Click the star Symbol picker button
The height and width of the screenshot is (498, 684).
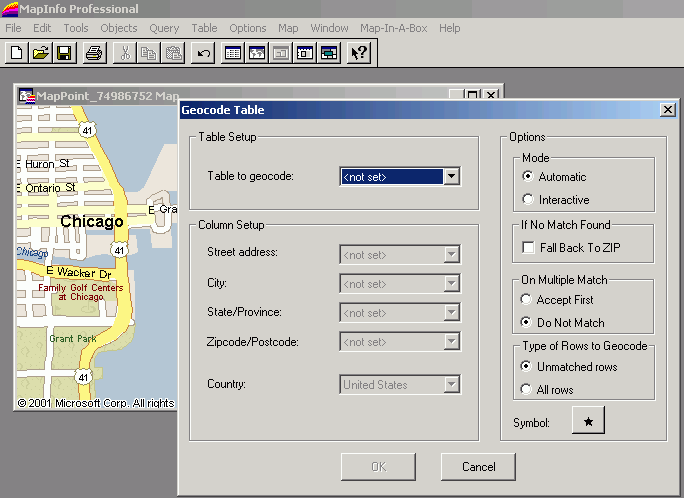(x=588, y=423)
